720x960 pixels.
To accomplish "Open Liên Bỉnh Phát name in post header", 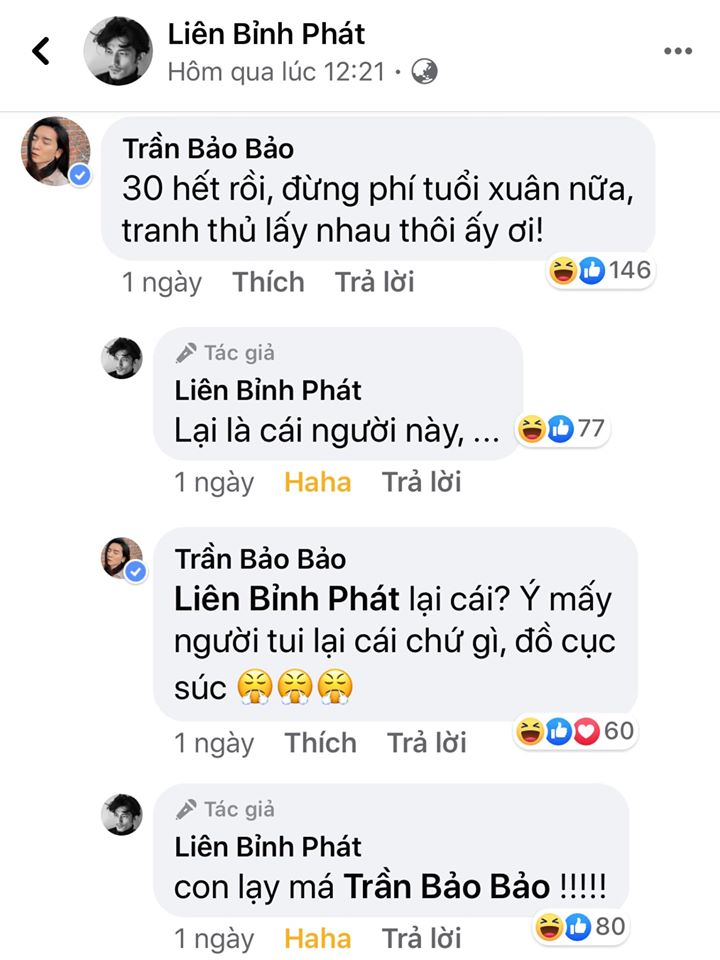I will click(266, 34).
